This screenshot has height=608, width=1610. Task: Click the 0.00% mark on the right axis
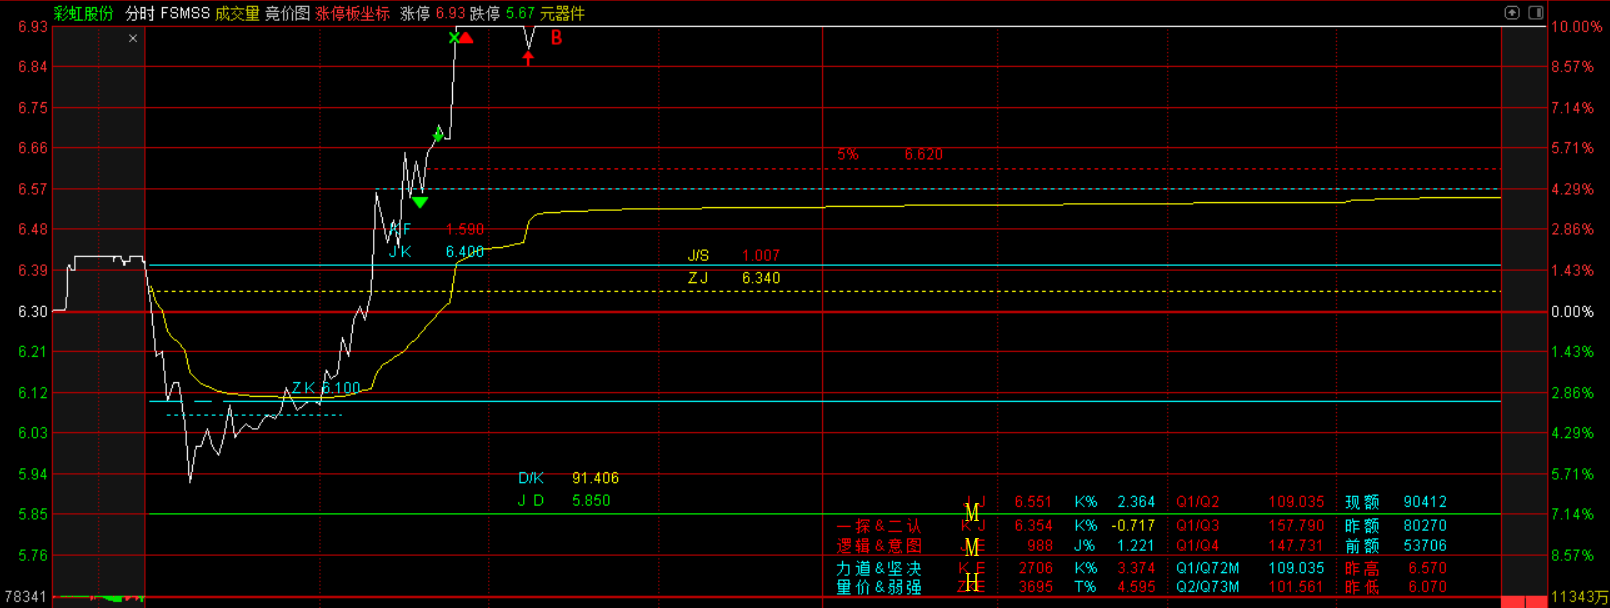pos(1573,312)
